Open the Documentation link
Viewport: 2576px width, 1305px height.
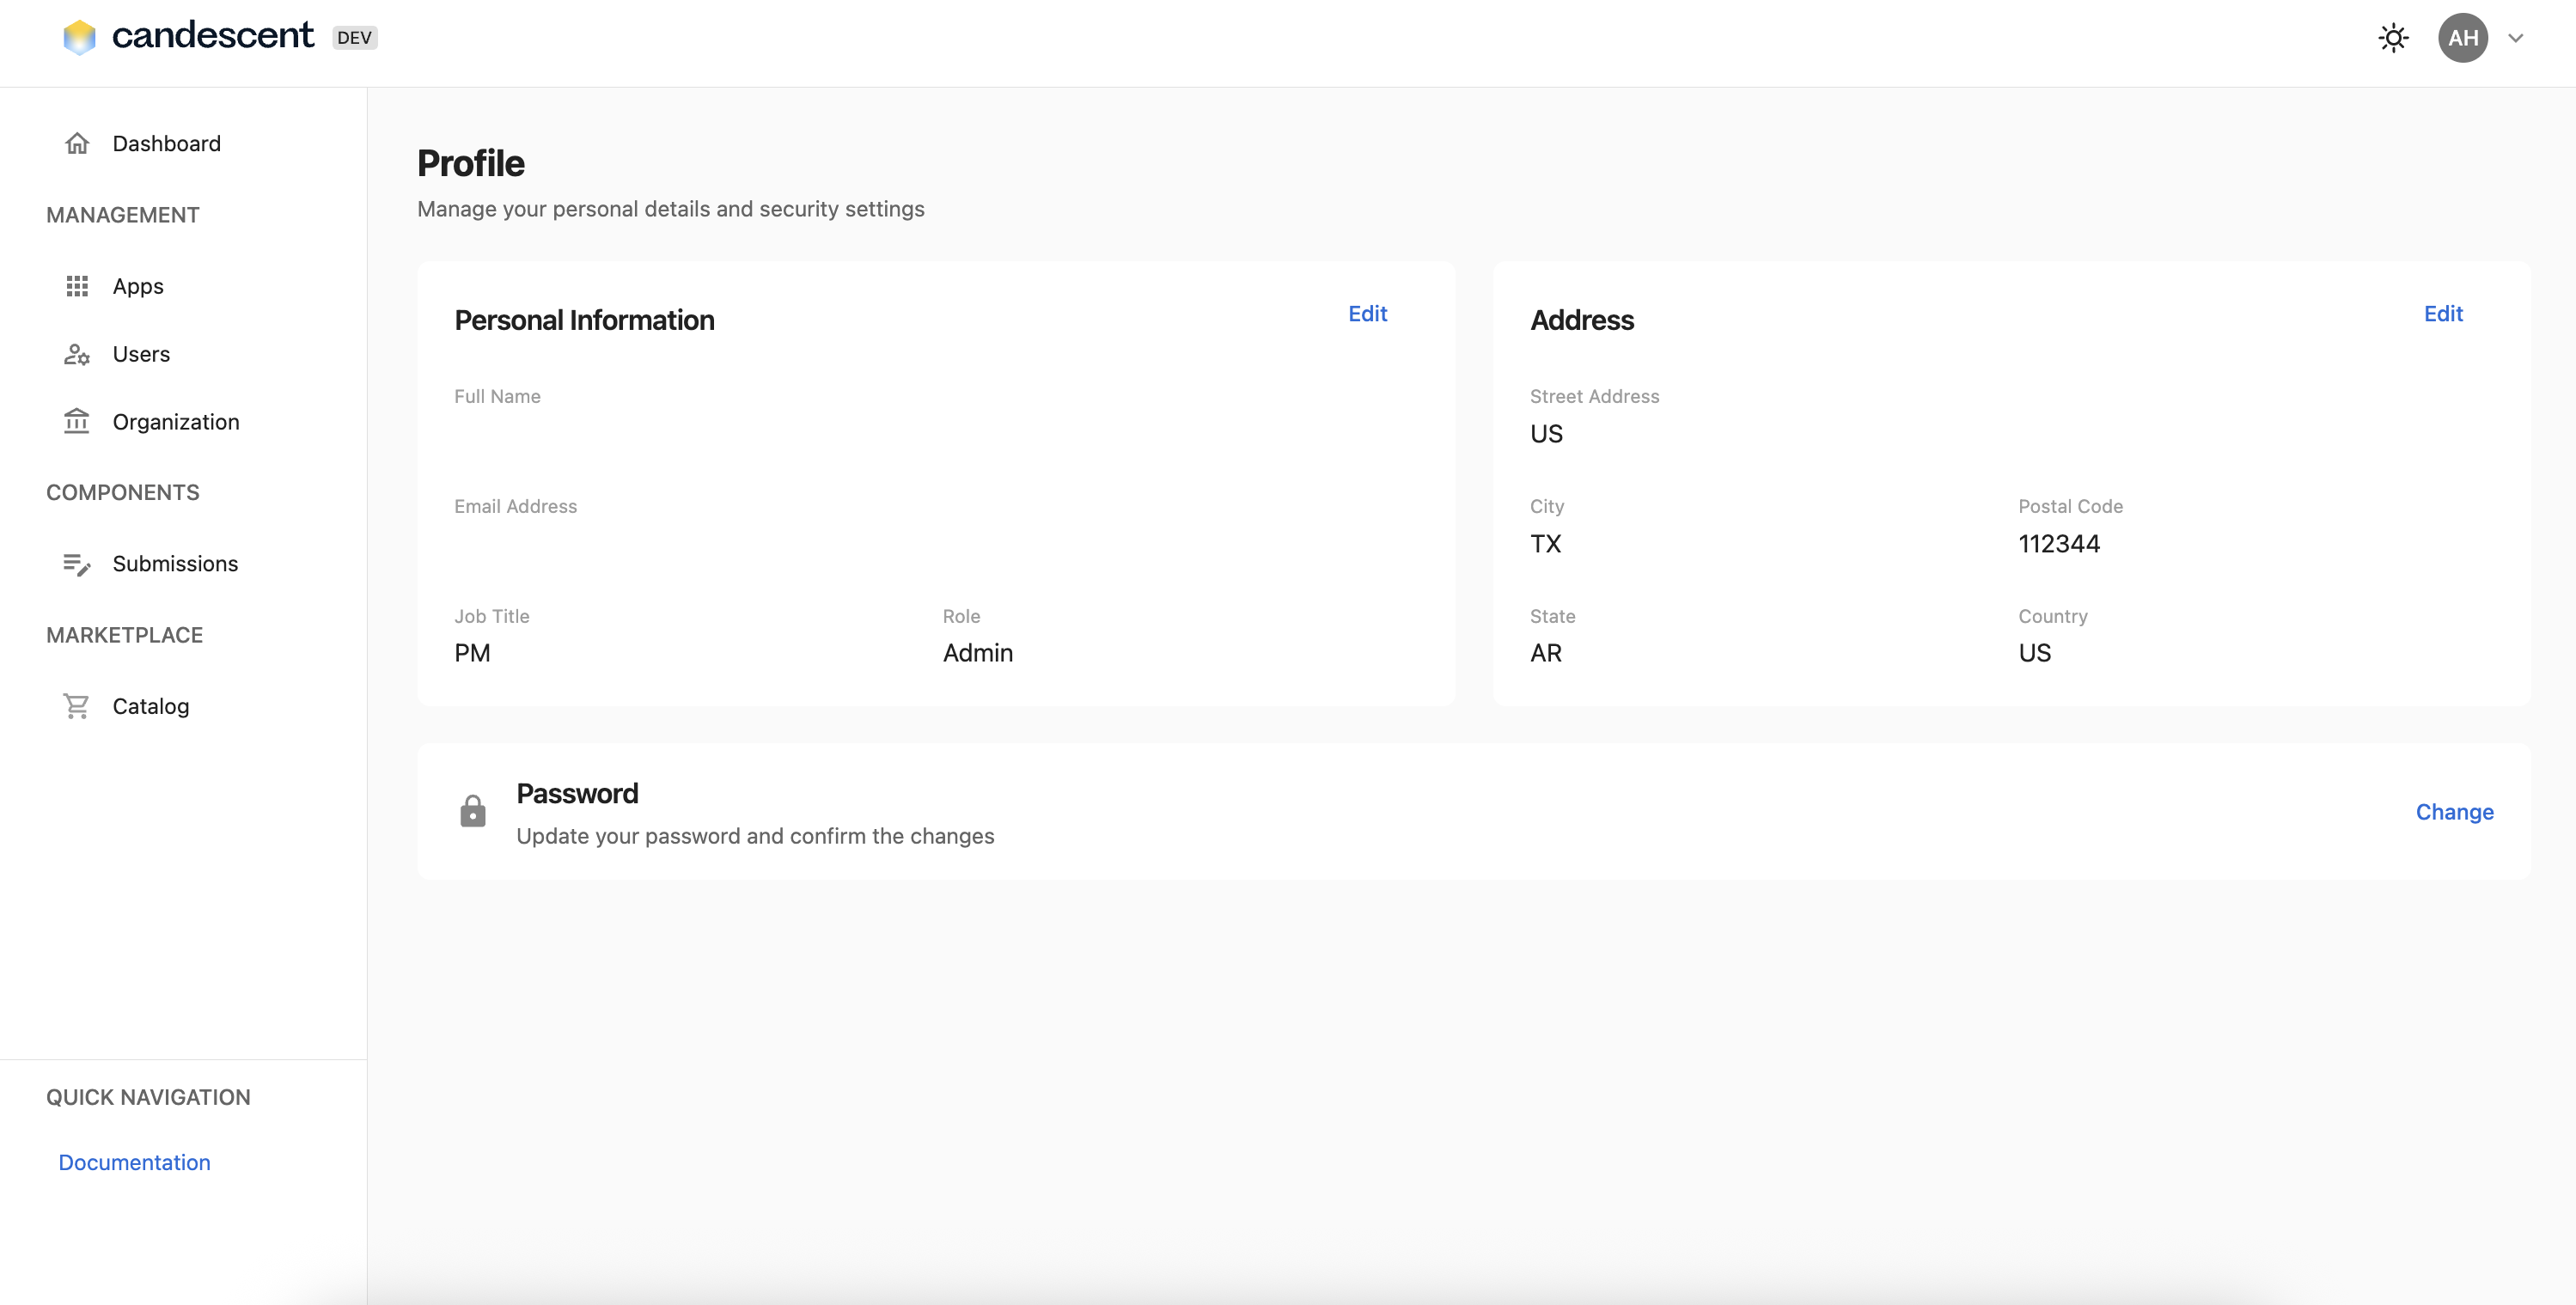click(x=134, y=1162)
